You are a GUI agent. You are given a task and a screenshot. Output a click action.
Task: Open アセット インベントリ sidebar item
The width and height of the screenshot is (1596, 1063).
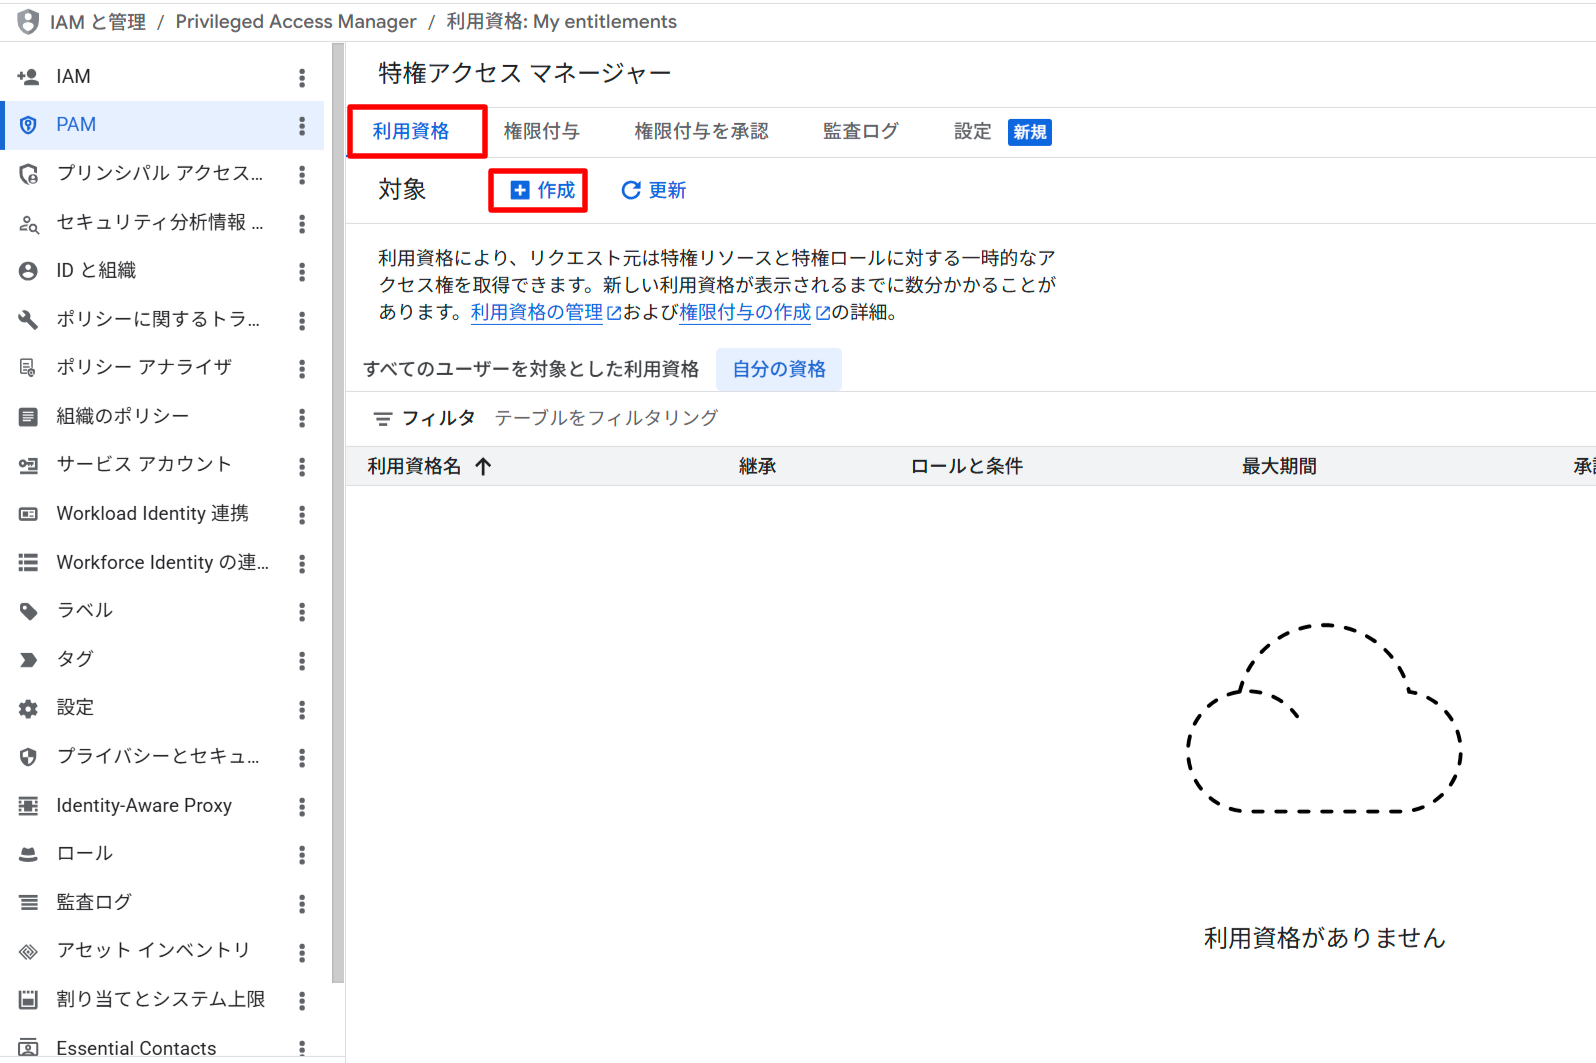point(162,951)
